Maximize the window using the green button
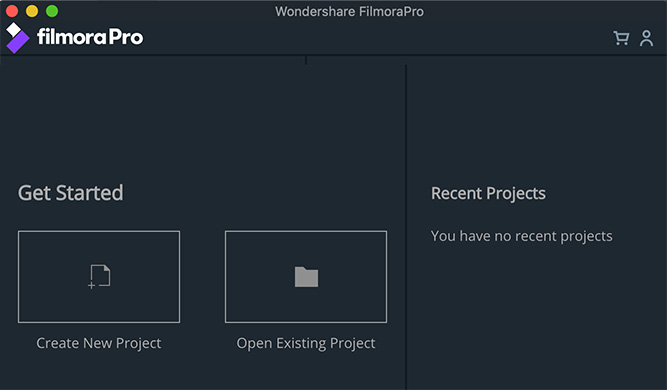This screenshot has width=667, height=390. [x=52, y=11]
